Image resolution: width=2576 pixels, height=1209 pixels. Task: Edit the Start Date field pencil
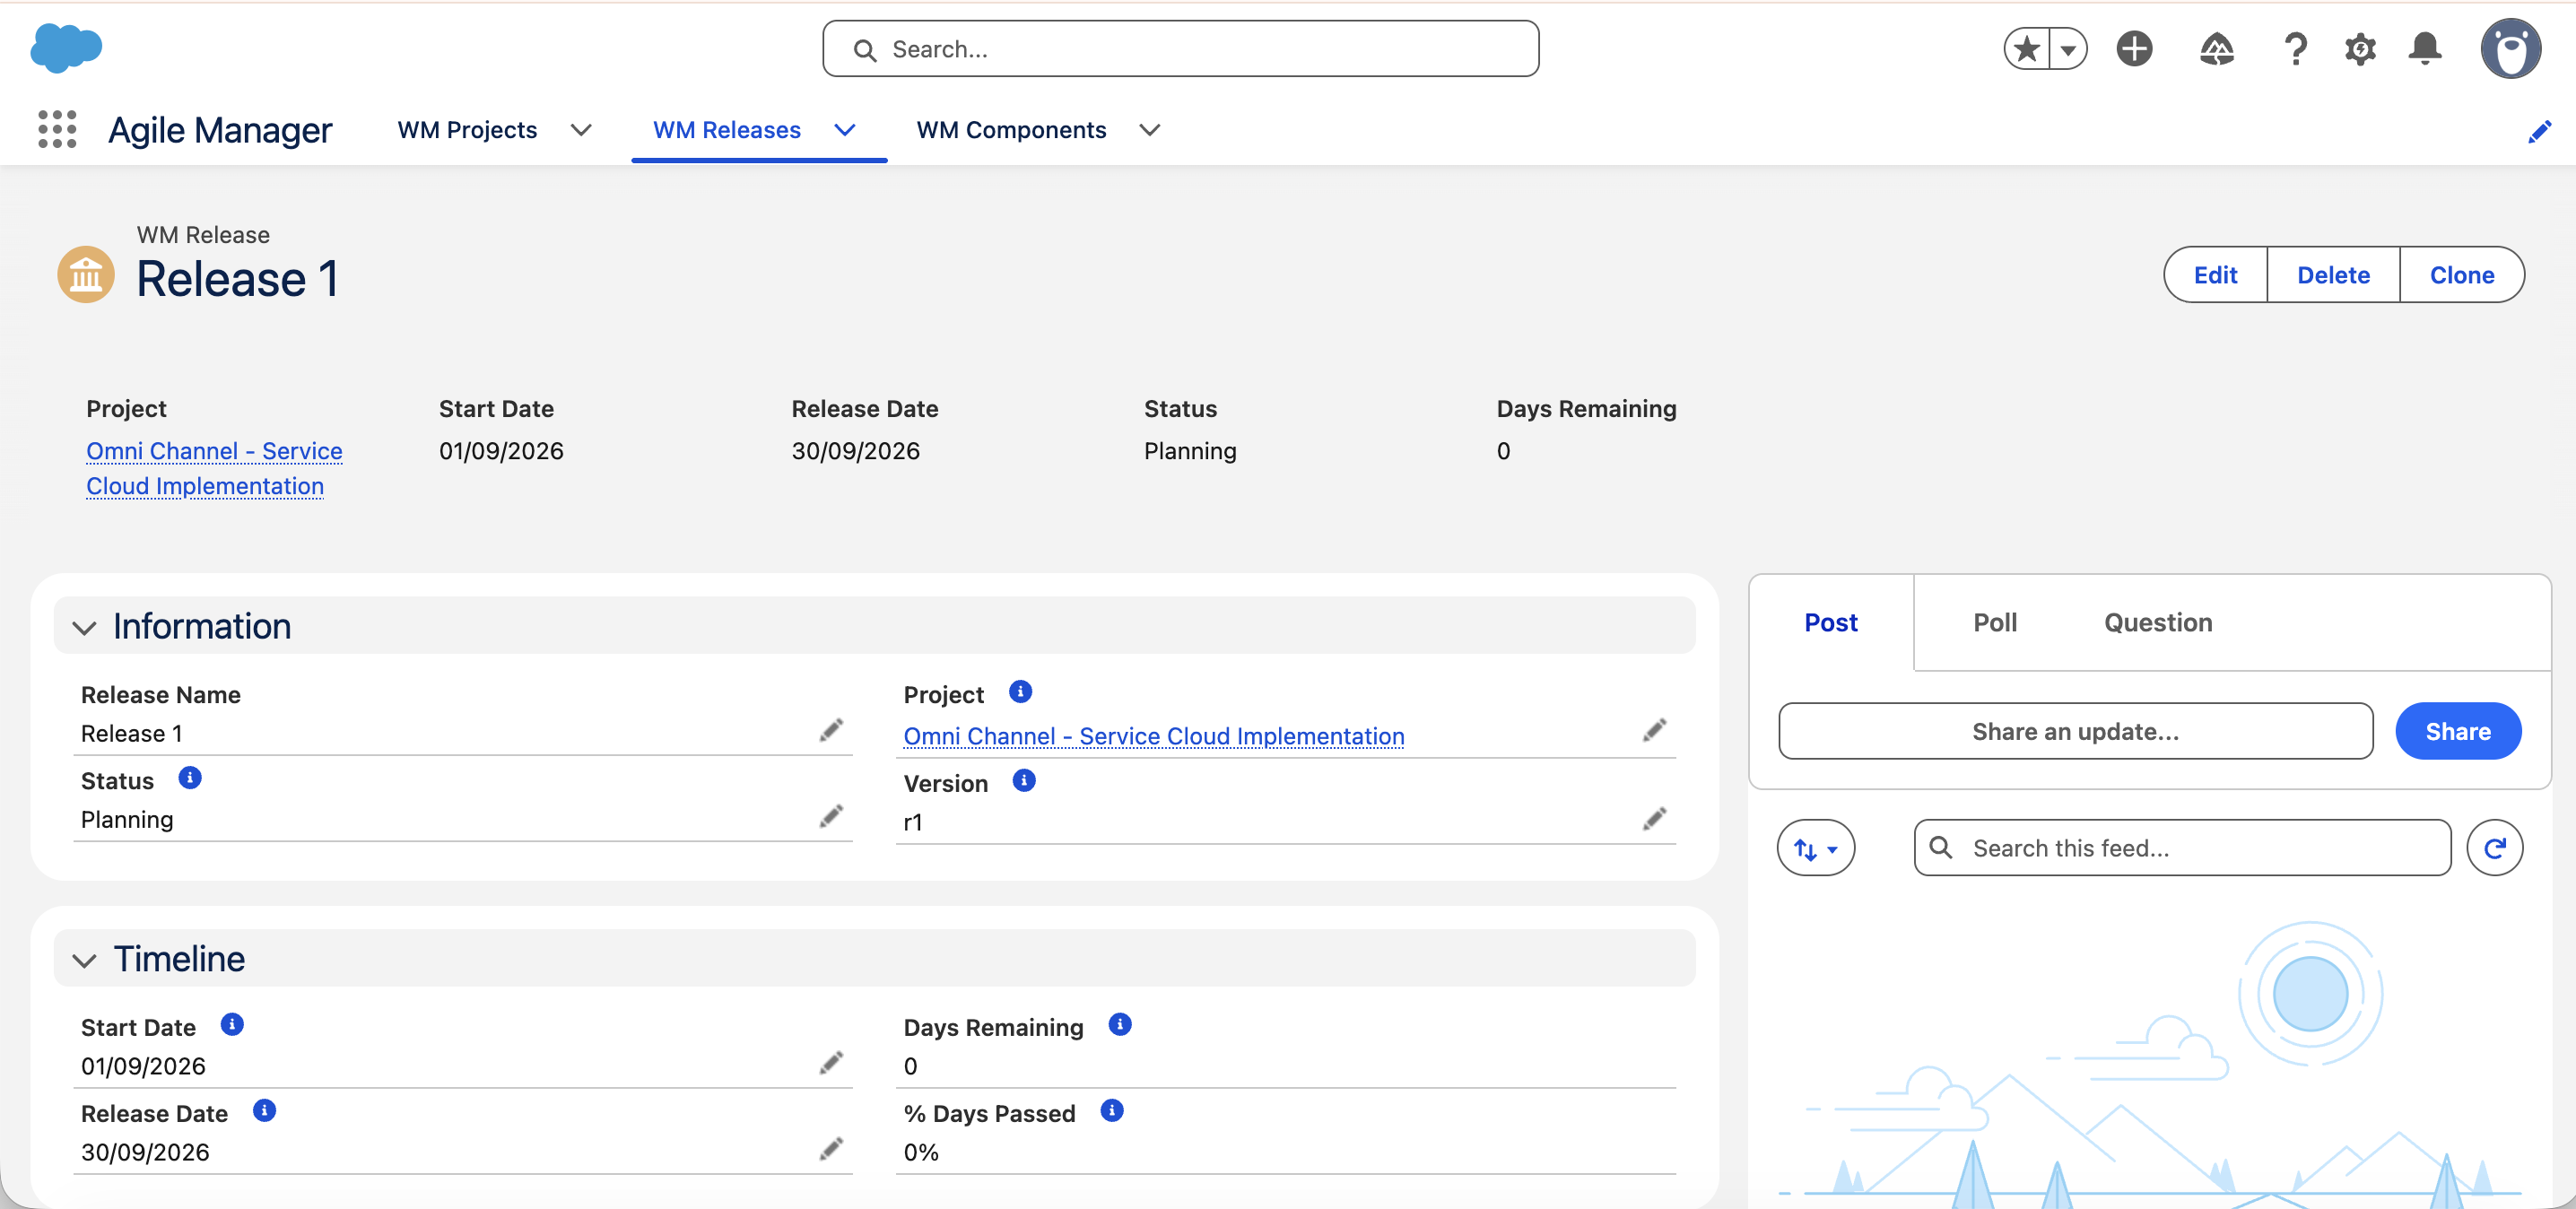coord(831,1062)
